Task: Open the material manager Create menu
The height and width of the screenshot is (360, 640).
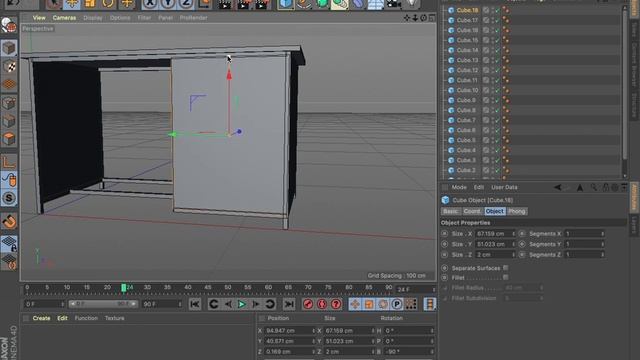Action: [x=41, y=318]
